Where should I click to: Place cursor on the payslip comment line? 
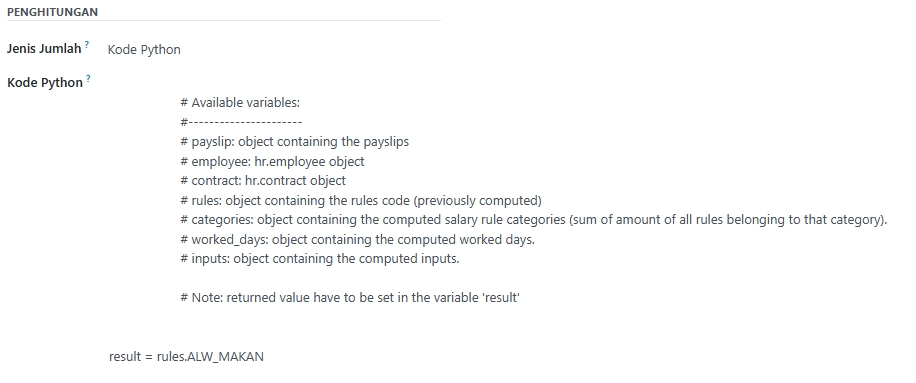click(x=294, y=142)
